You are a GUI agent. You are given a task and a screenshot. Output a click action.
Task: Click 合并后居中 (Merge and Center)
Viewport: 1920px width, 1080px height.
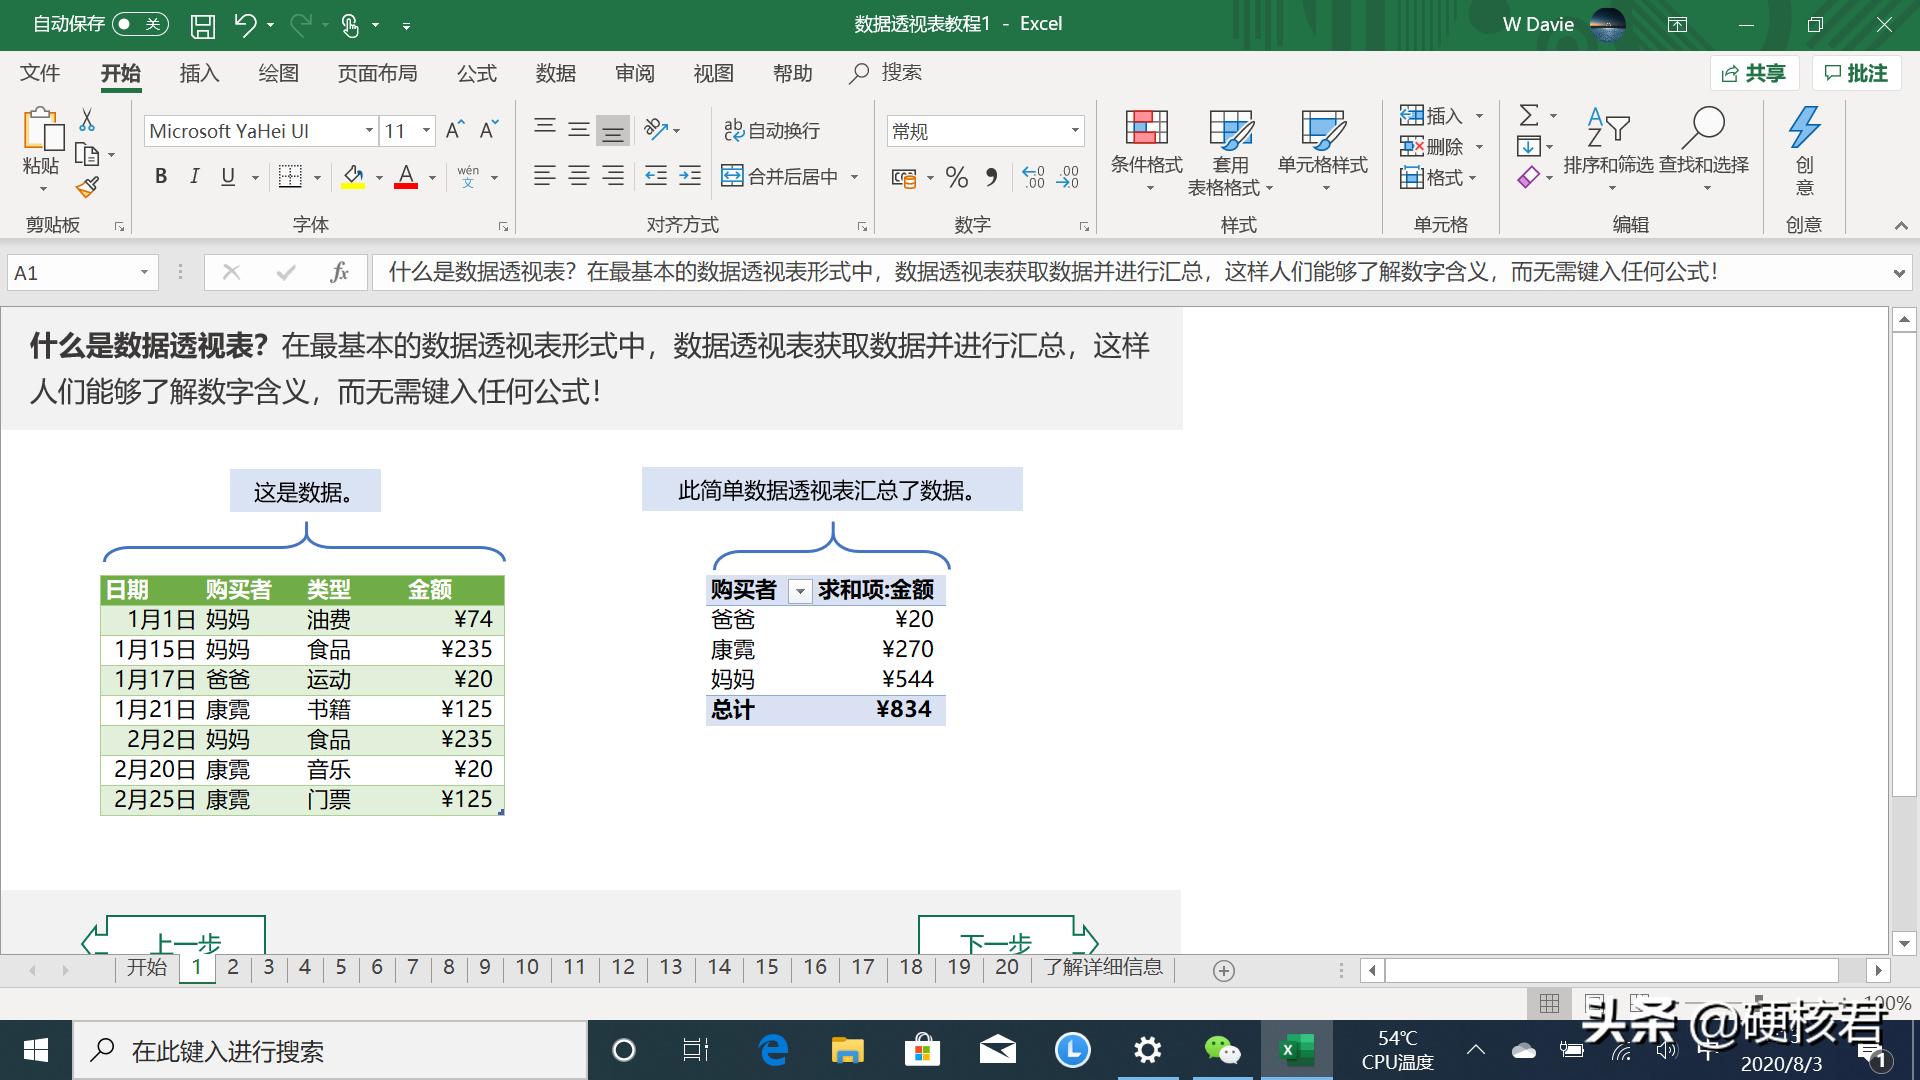tap(784, 176)
